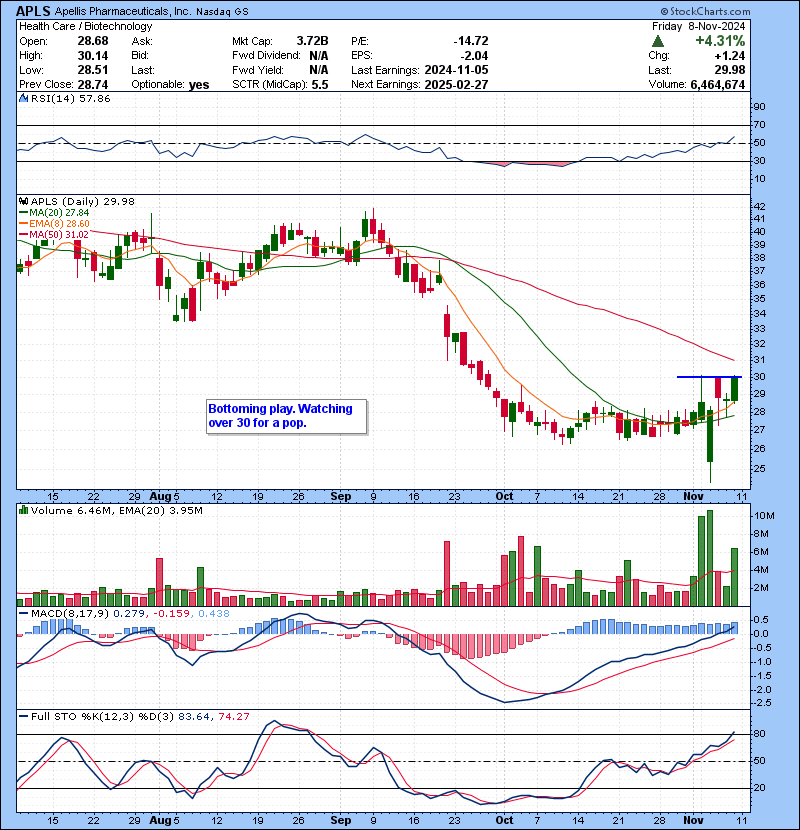Image resolution: width=800 pixels, height=830 pixels.
Task: Click the APLS (Daily) 29.98 label
Action: 83,201
